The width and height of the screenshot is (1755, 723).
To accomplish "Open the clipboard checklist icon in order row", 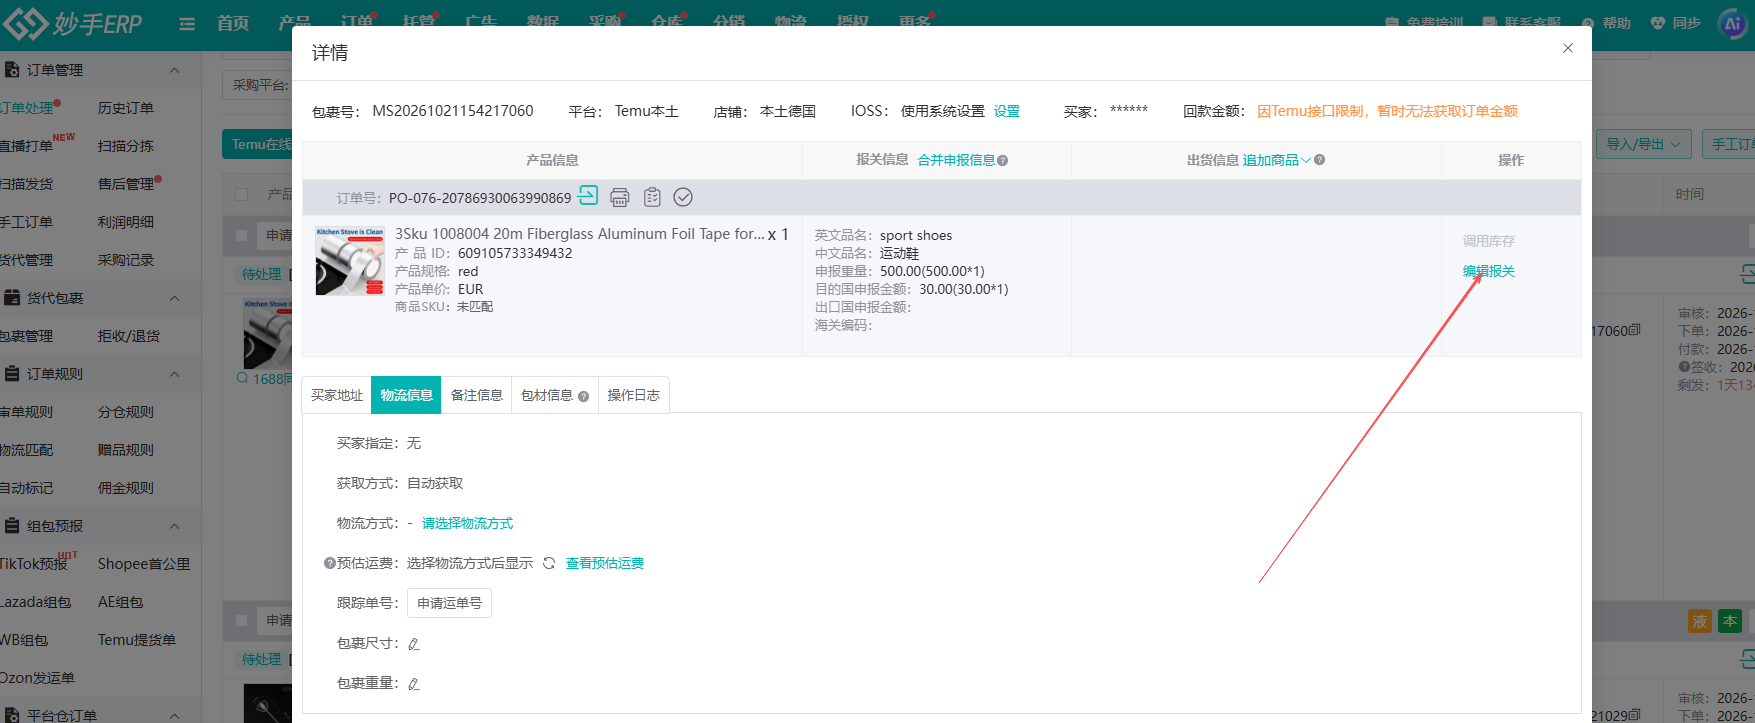I will click(652, 197).
